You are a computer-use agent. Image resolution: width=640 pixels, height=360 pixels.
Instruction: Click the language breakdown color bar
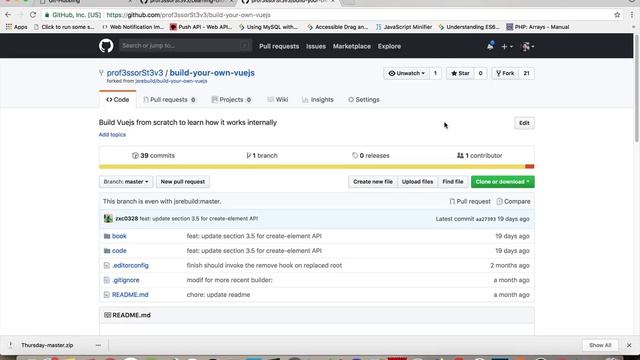(316, 167)
